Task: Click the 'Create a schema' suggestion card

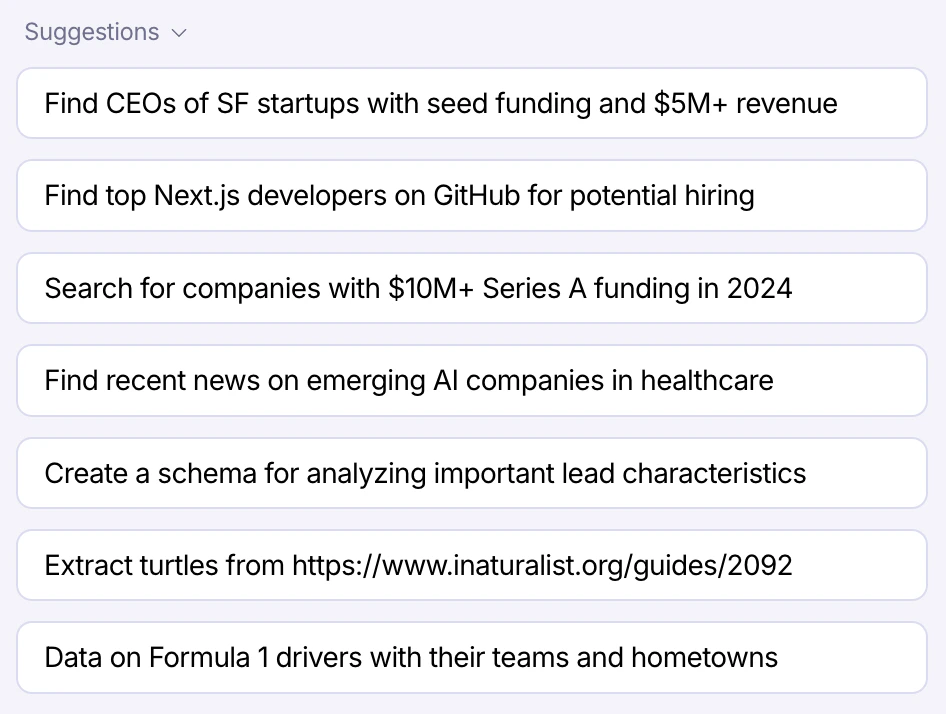Action: (x=472, y=473)
